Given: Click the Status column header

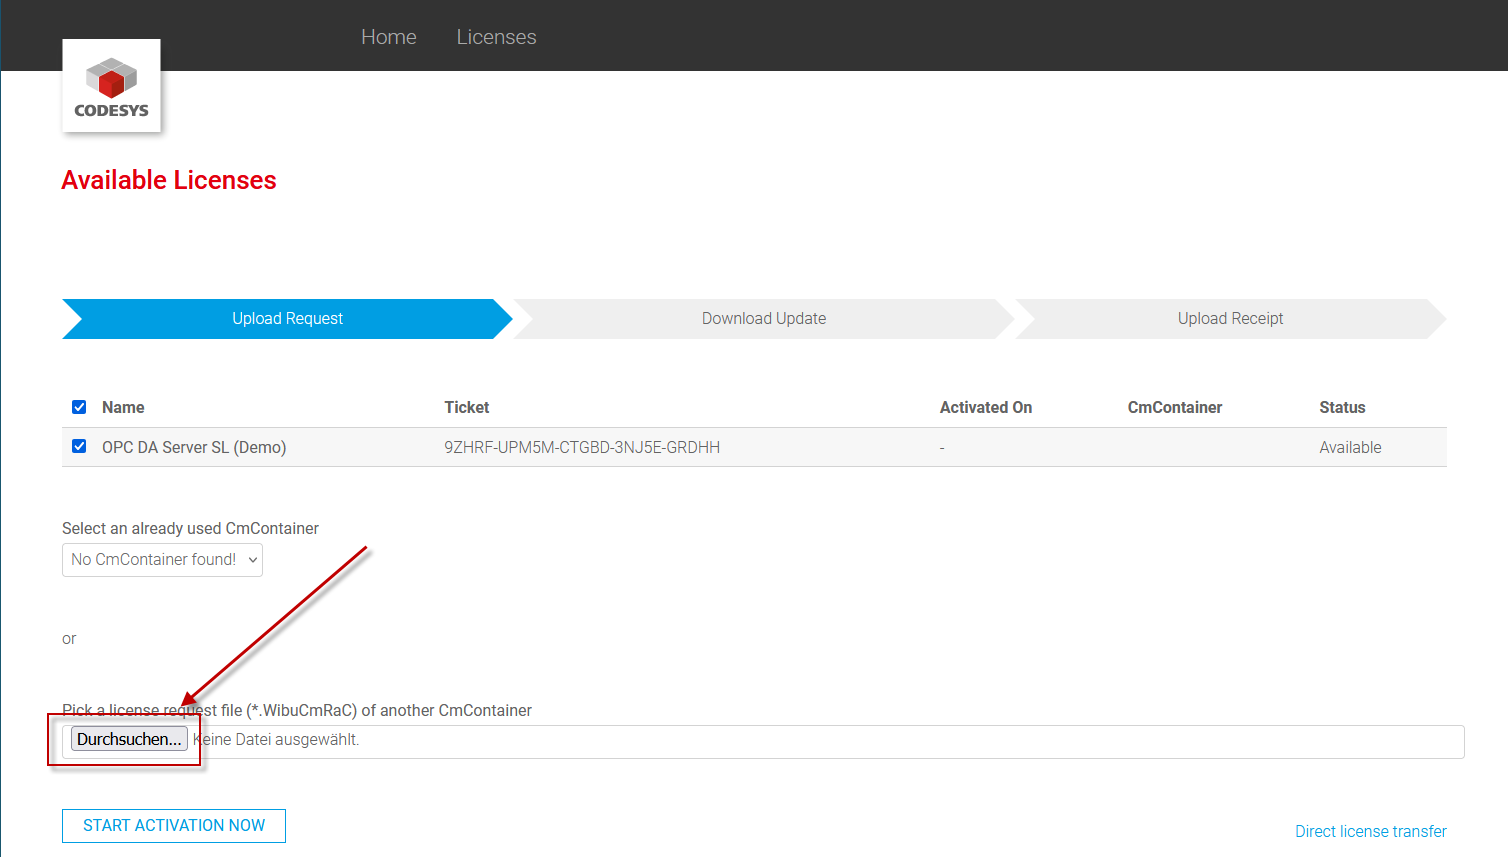Looking at the screenshot, I should (x=1341, y=408).
